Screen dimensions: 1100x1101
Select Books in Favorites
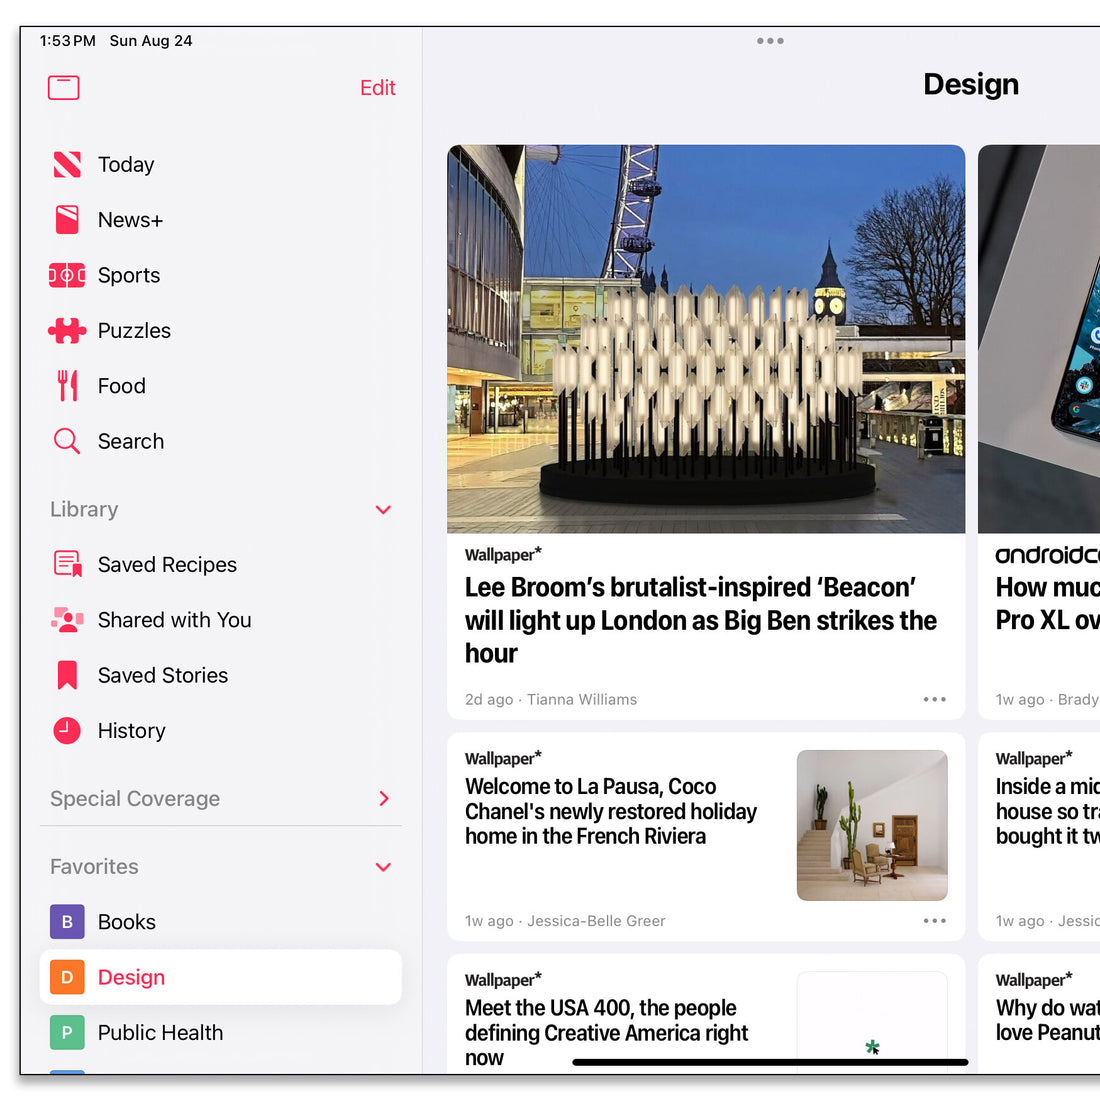point(126,922)
